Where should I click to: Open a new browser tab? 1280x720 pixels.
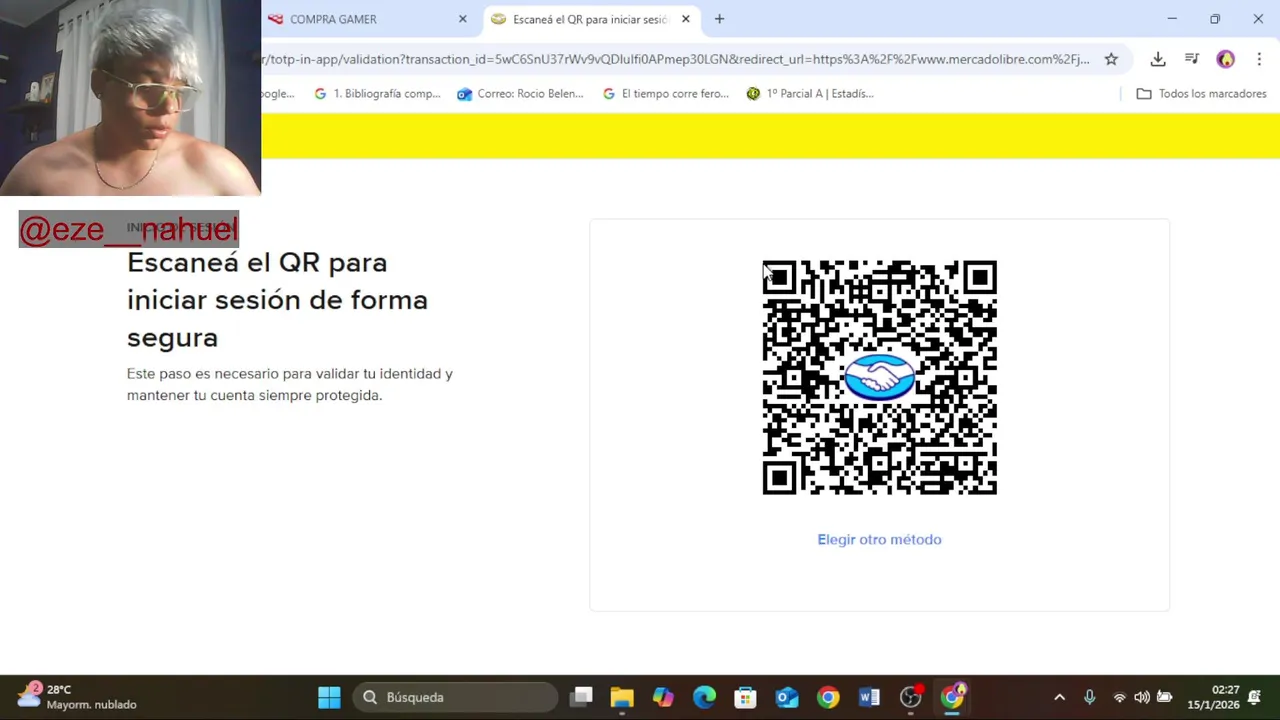(x=719, y=19)
